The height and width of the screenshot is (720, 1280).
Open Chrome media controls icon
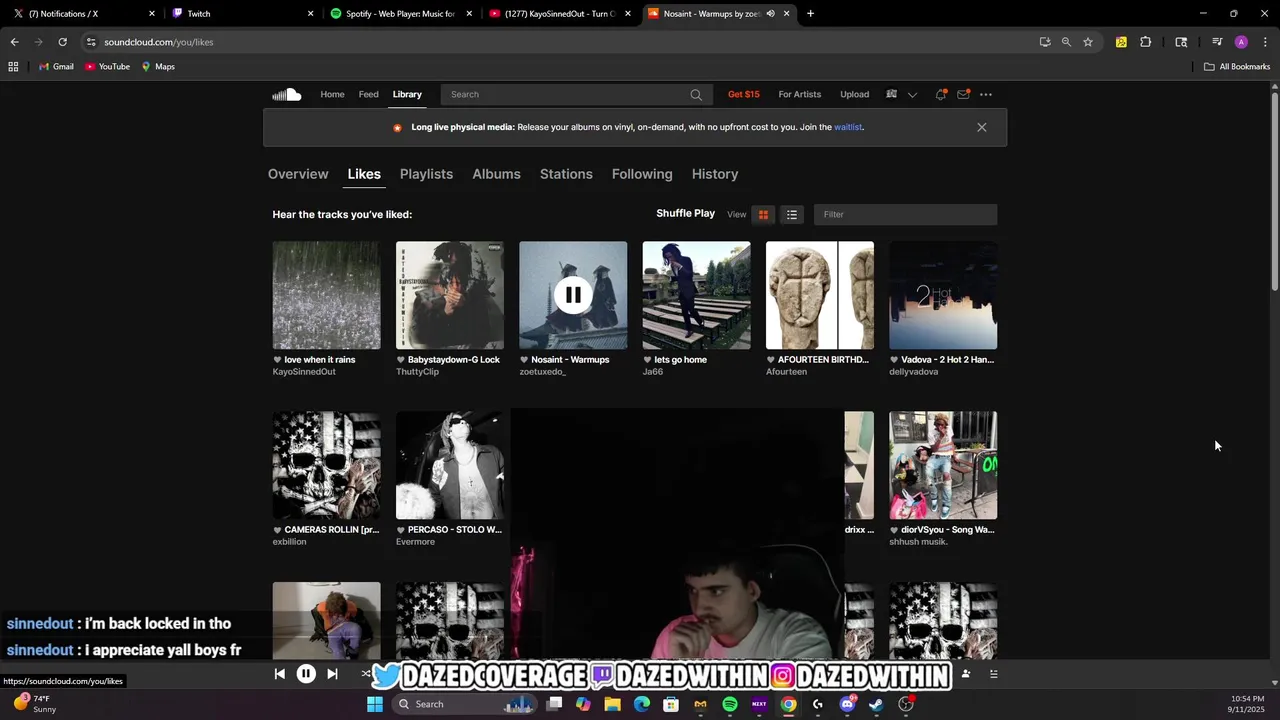pyautogui.click(x=1217, y=42)
